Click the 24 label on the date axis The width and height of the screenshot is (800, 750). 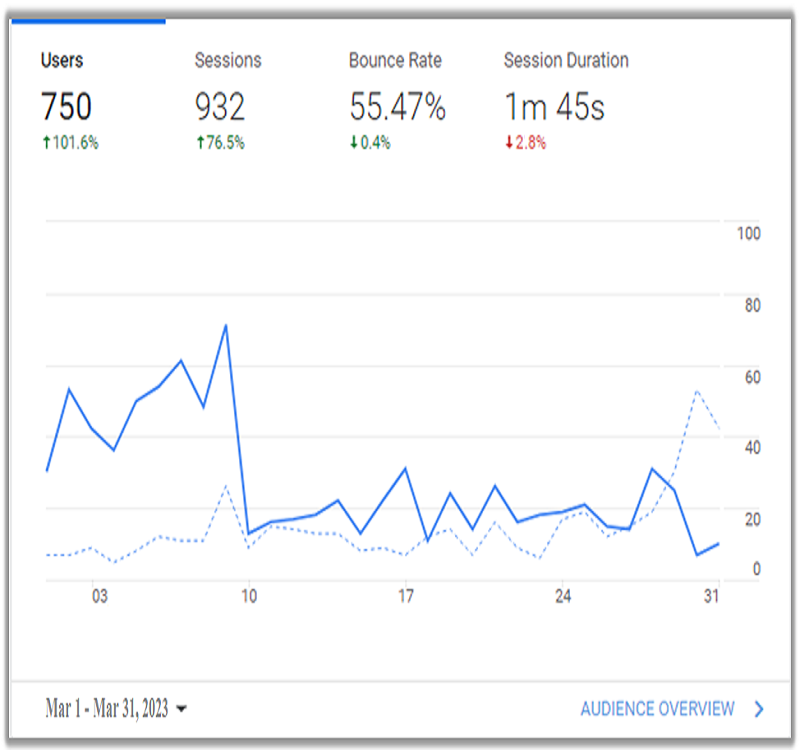[562, 597]
